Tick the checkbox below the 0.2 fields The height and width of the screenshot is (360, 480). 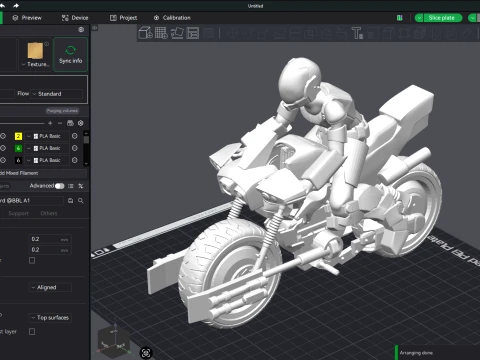point(32,260)
